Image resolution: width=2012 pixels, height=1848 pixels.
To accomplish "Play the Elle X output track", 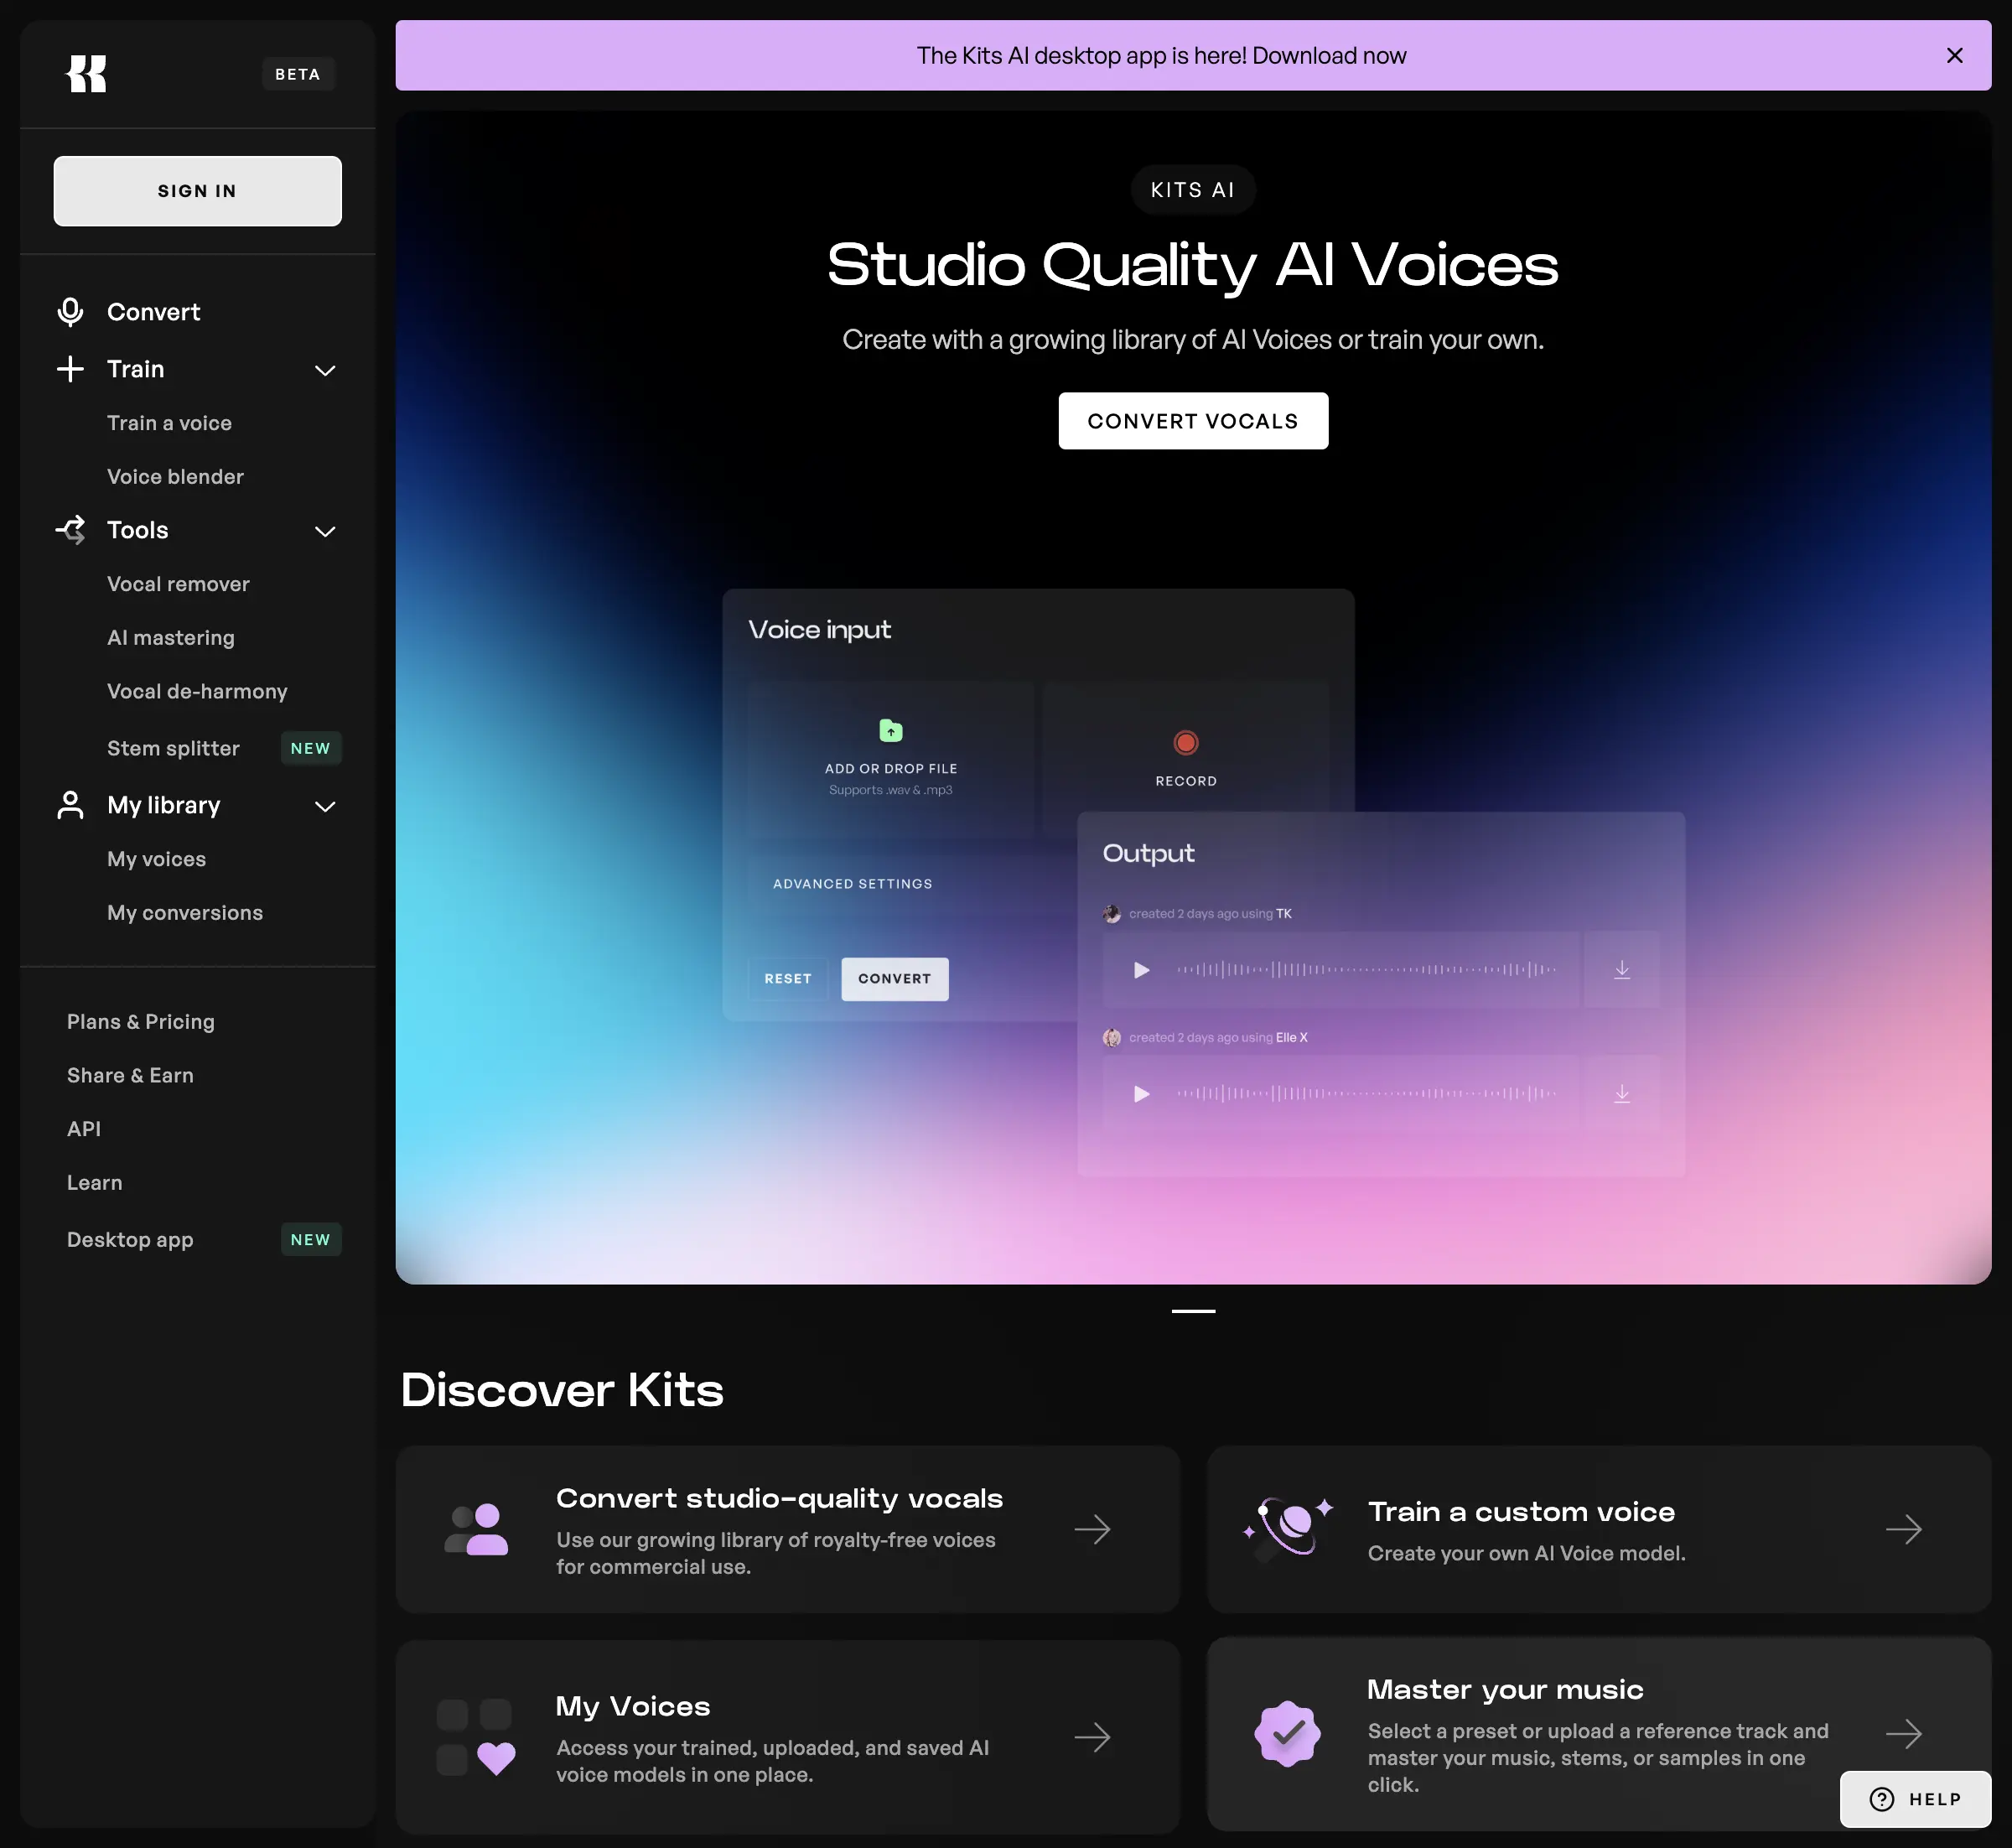I will pyautogui.click(x=1141, y=1093).
